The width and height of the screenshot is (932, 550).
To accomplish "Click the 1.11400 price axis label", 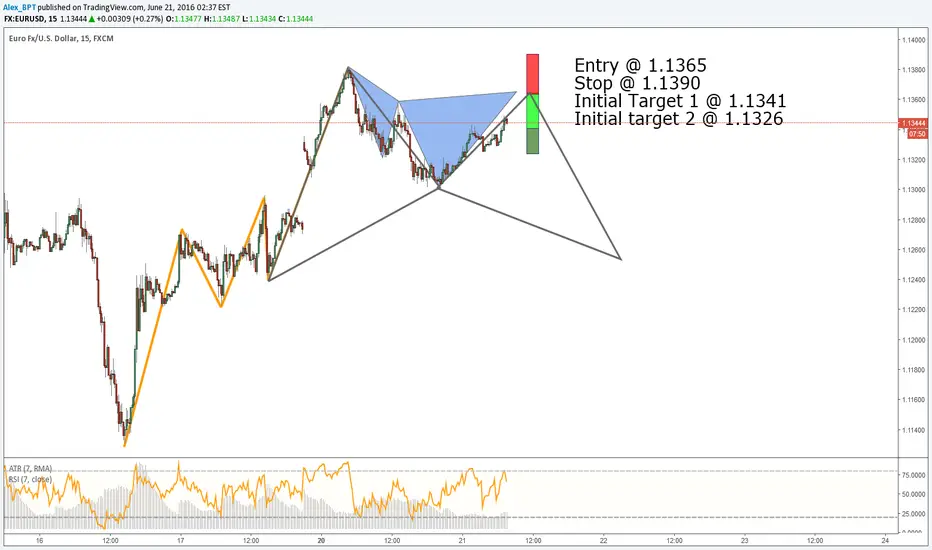I will [913, 430].
